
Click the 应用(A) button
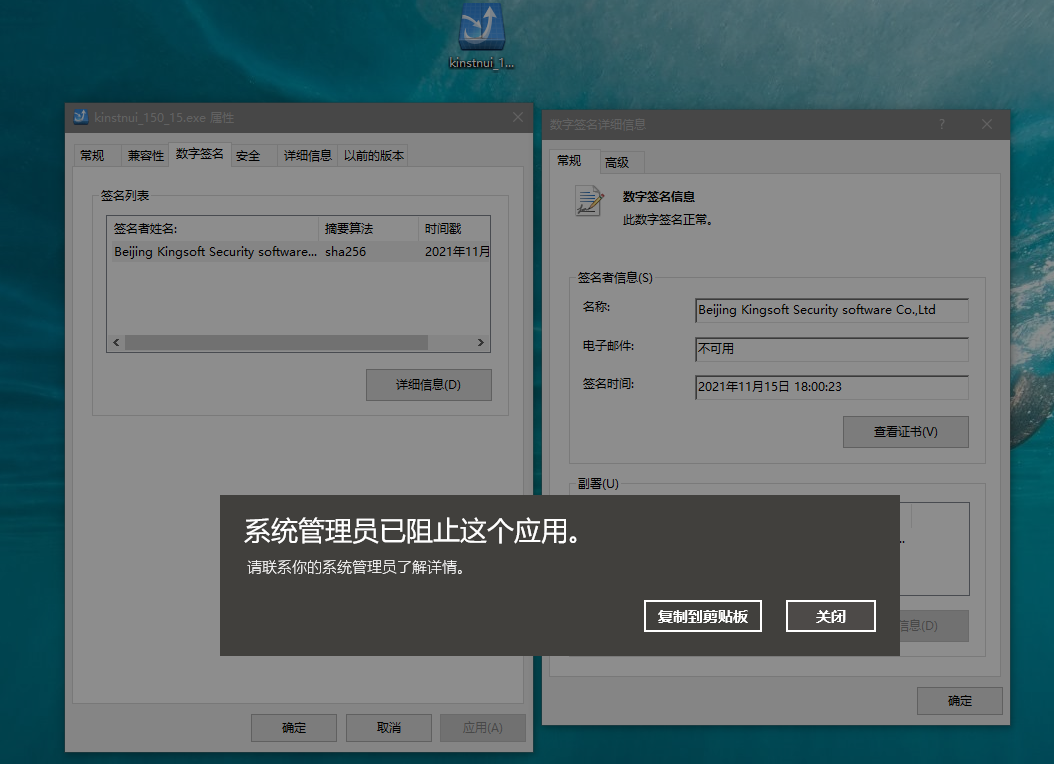coord(482,727)
